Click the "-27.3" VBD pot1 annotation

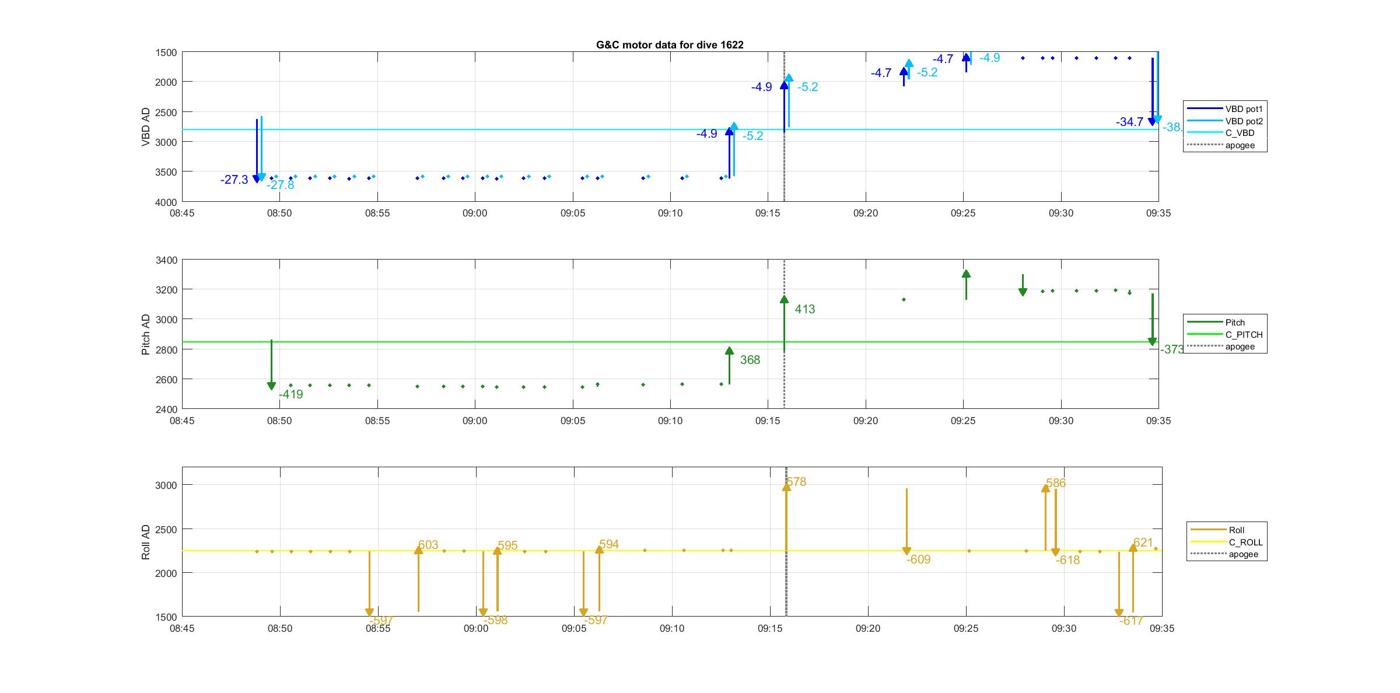tap(235, 180)
